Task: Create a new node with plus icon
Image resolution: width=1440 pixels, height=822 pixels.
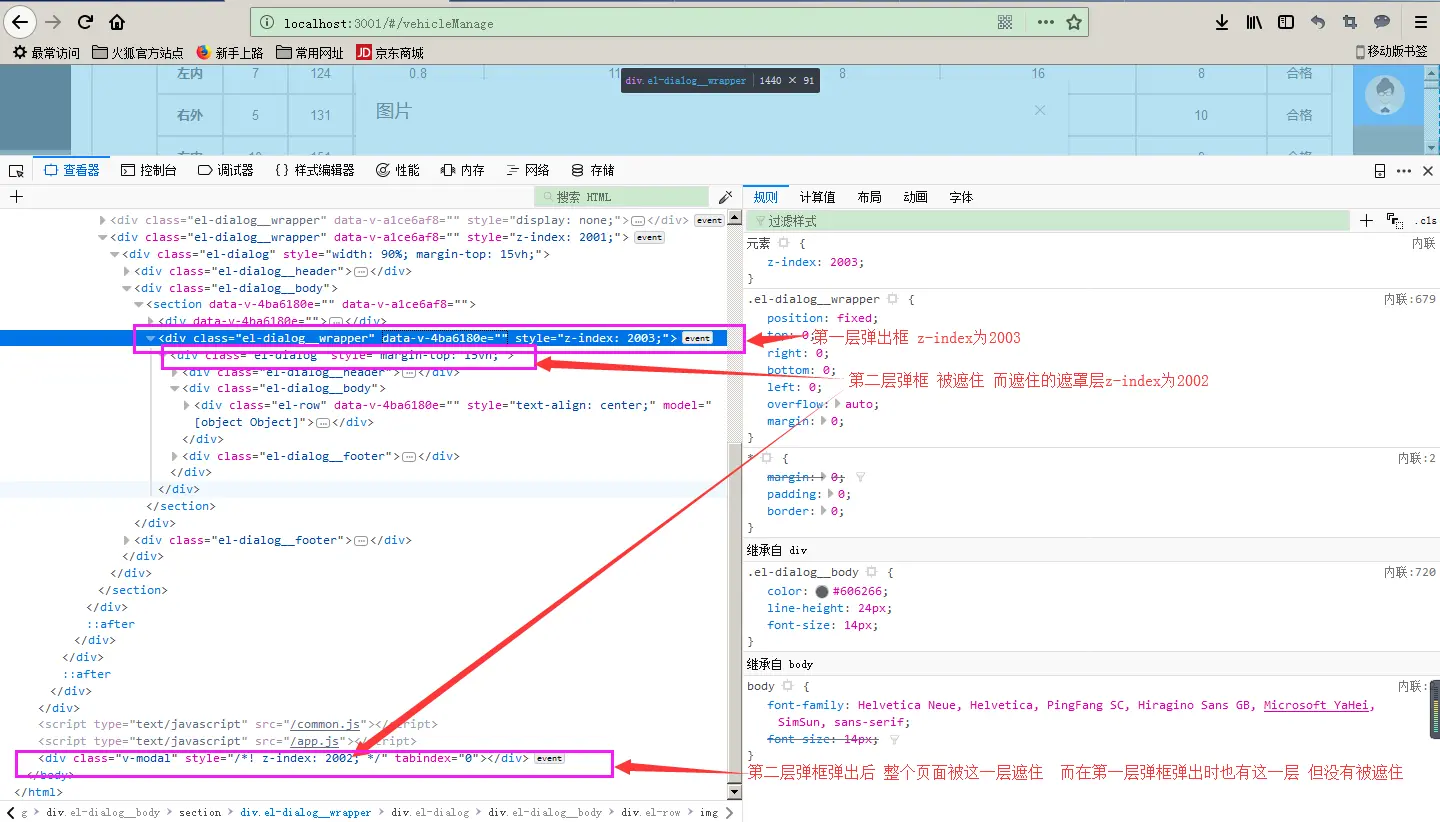Action: pos(16,197)
